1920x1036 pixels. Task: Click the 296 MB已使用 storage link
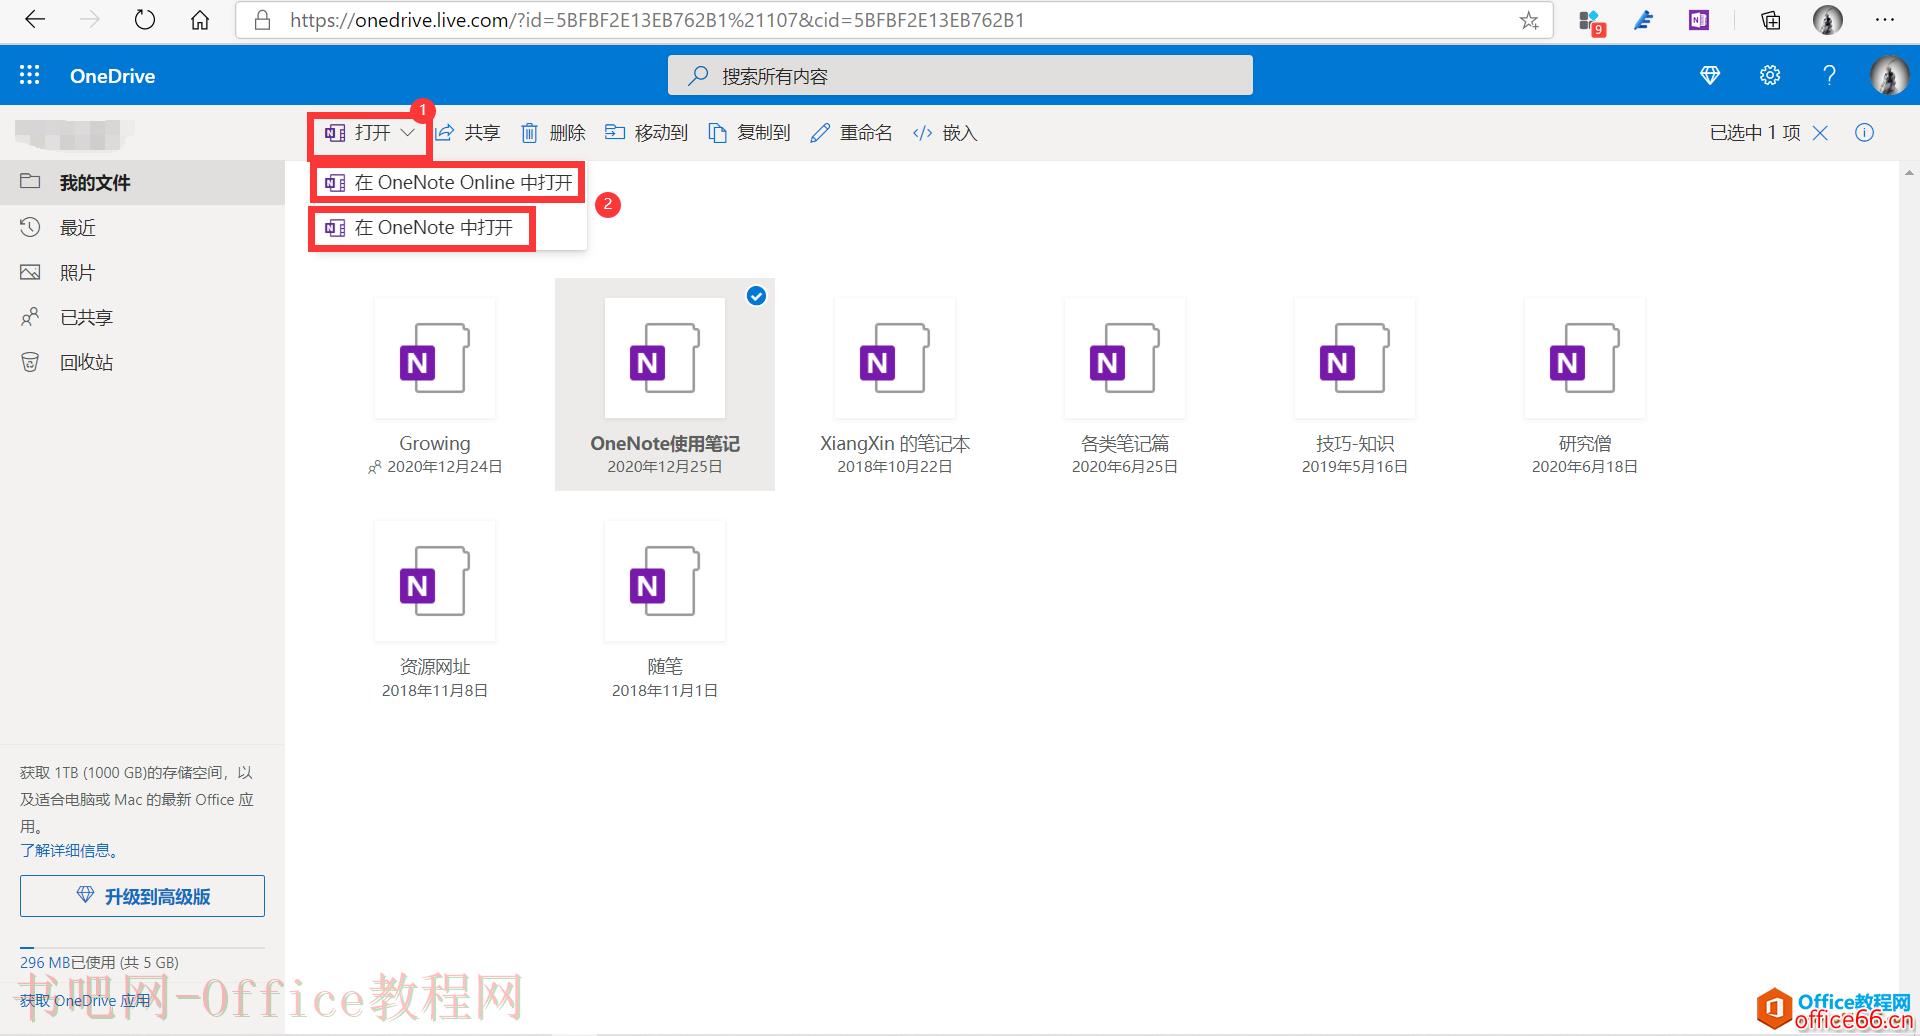click(x=99, y=963)
